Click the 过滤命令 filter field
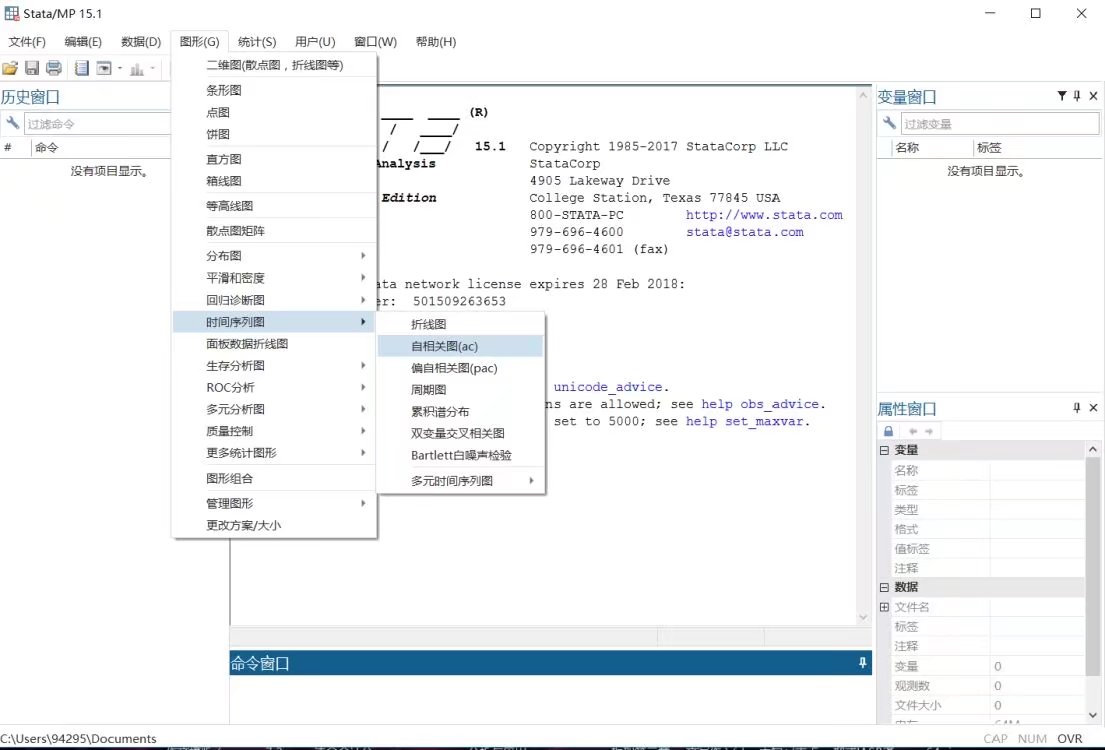This screenshot has height=750, width=1105. tap(97, 124)
